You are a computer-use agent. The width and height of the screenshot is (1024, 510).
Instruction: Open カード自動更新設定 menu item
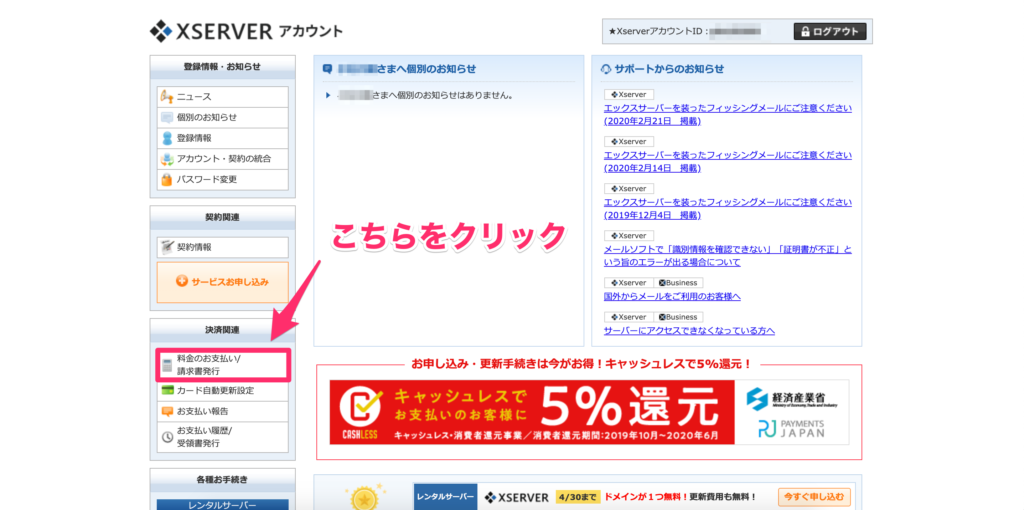(222, 390)
